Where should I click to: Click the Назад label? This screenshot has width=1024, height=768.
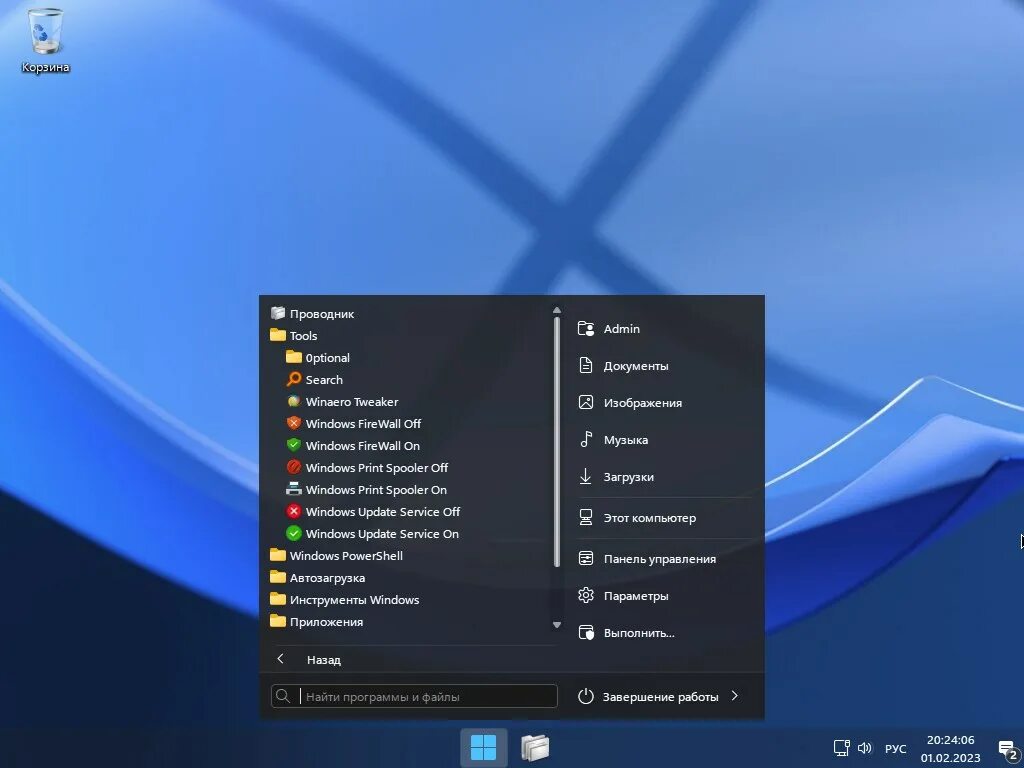[x=324, y=660]
